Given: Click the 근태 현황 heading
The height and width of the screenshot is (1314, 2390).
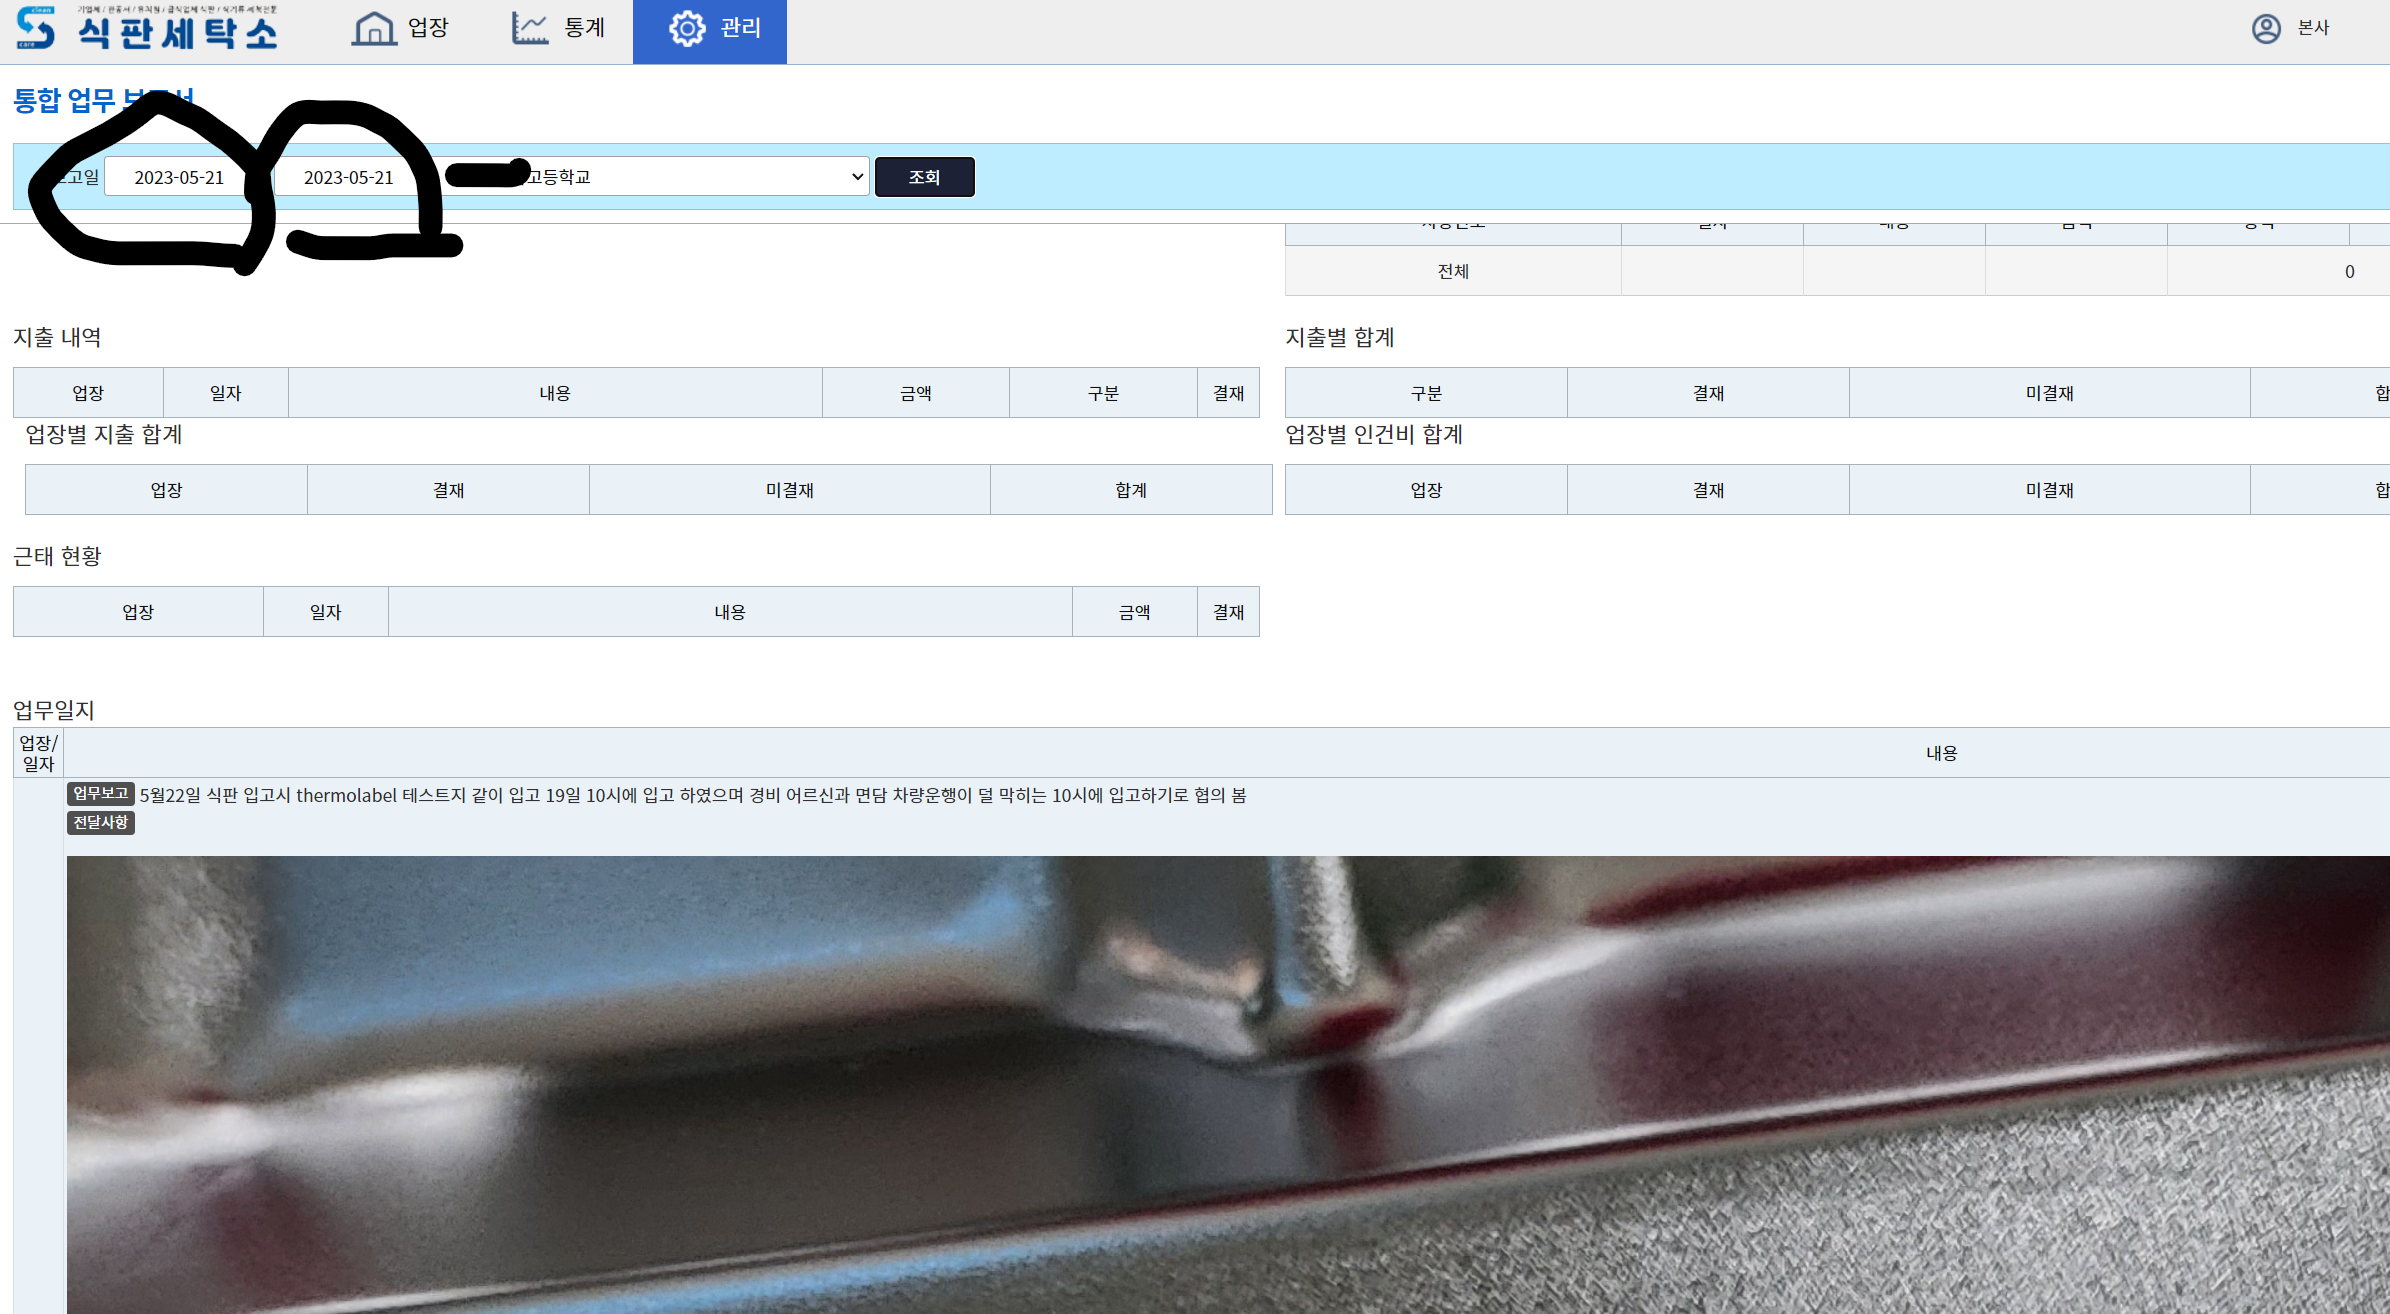Looking at the screenshot, I should 57,557.
